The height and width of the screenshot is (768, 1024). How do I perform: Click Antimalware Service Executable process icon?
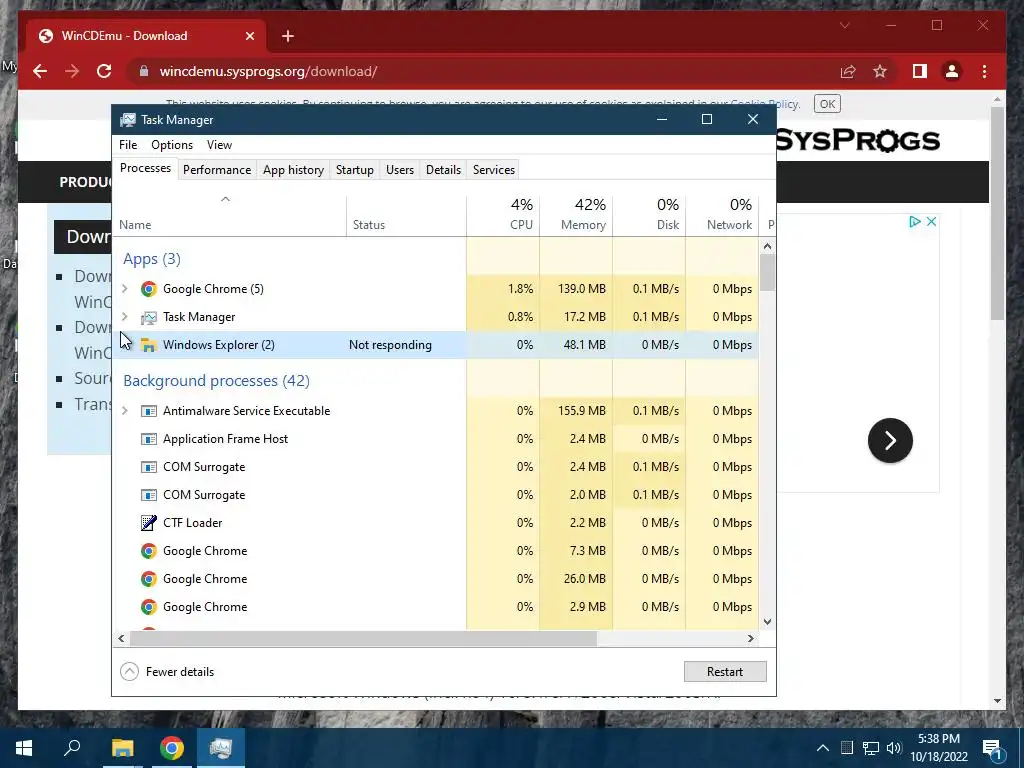149,411
